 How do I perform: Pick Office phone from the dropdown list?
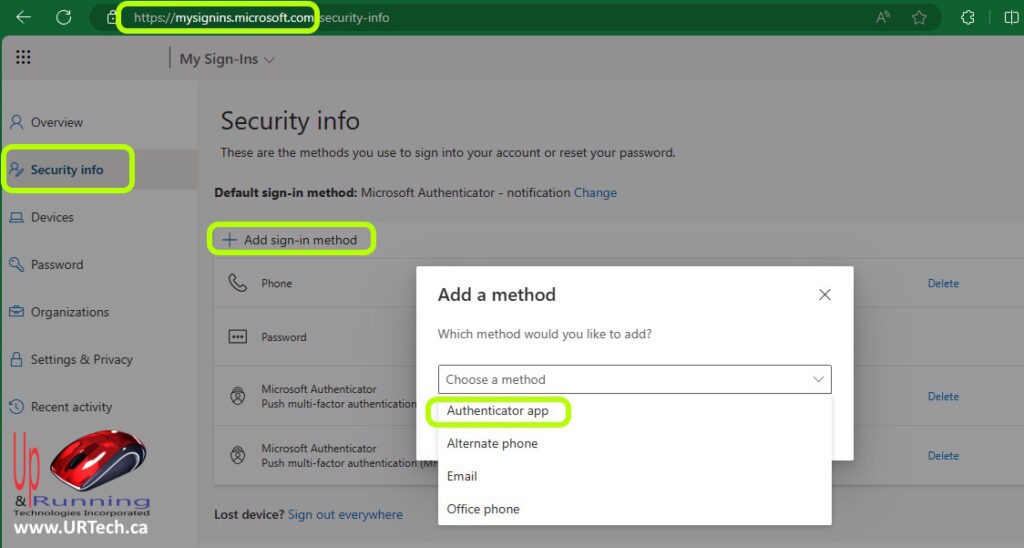(x=483, y=509)
